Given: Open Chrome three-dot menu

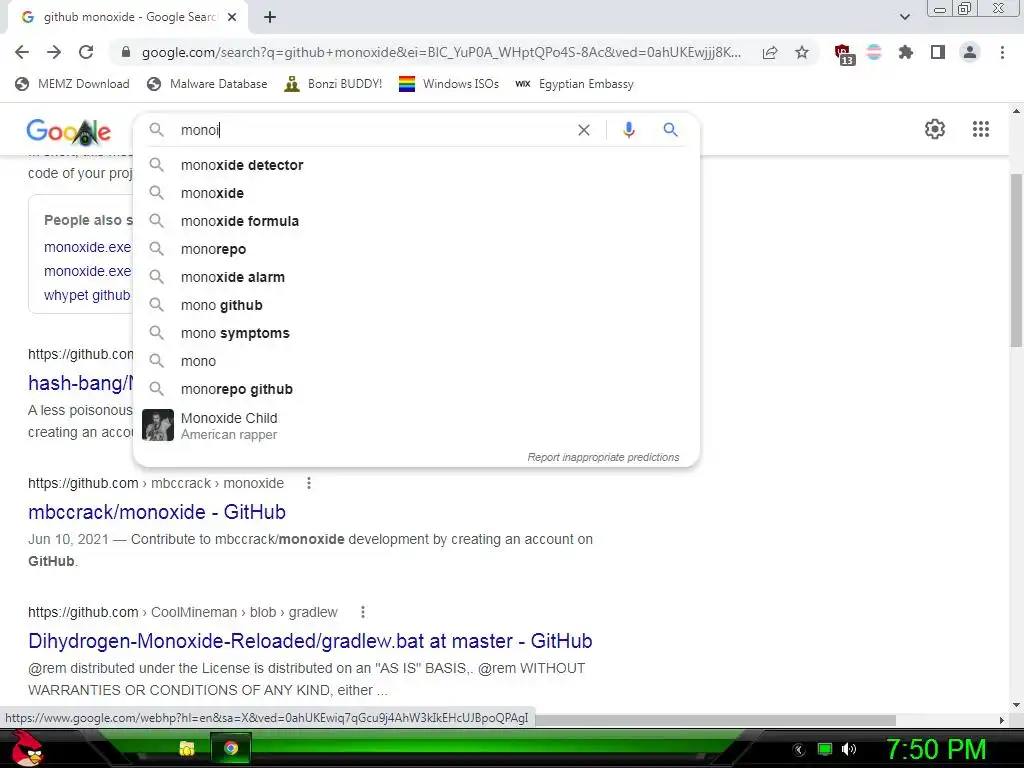Looking at the screenshot, I should point(1002,52).
